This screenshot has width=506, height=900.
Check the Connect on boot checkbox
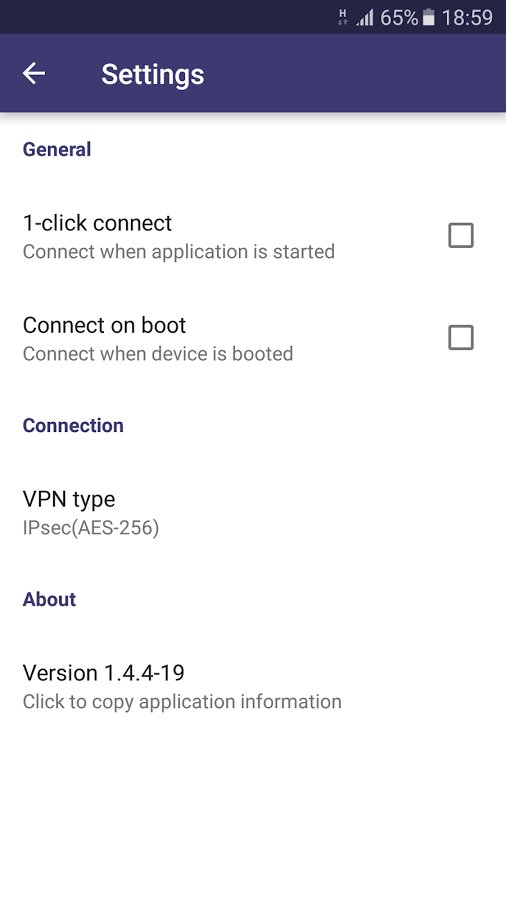[x=461, y=338]
